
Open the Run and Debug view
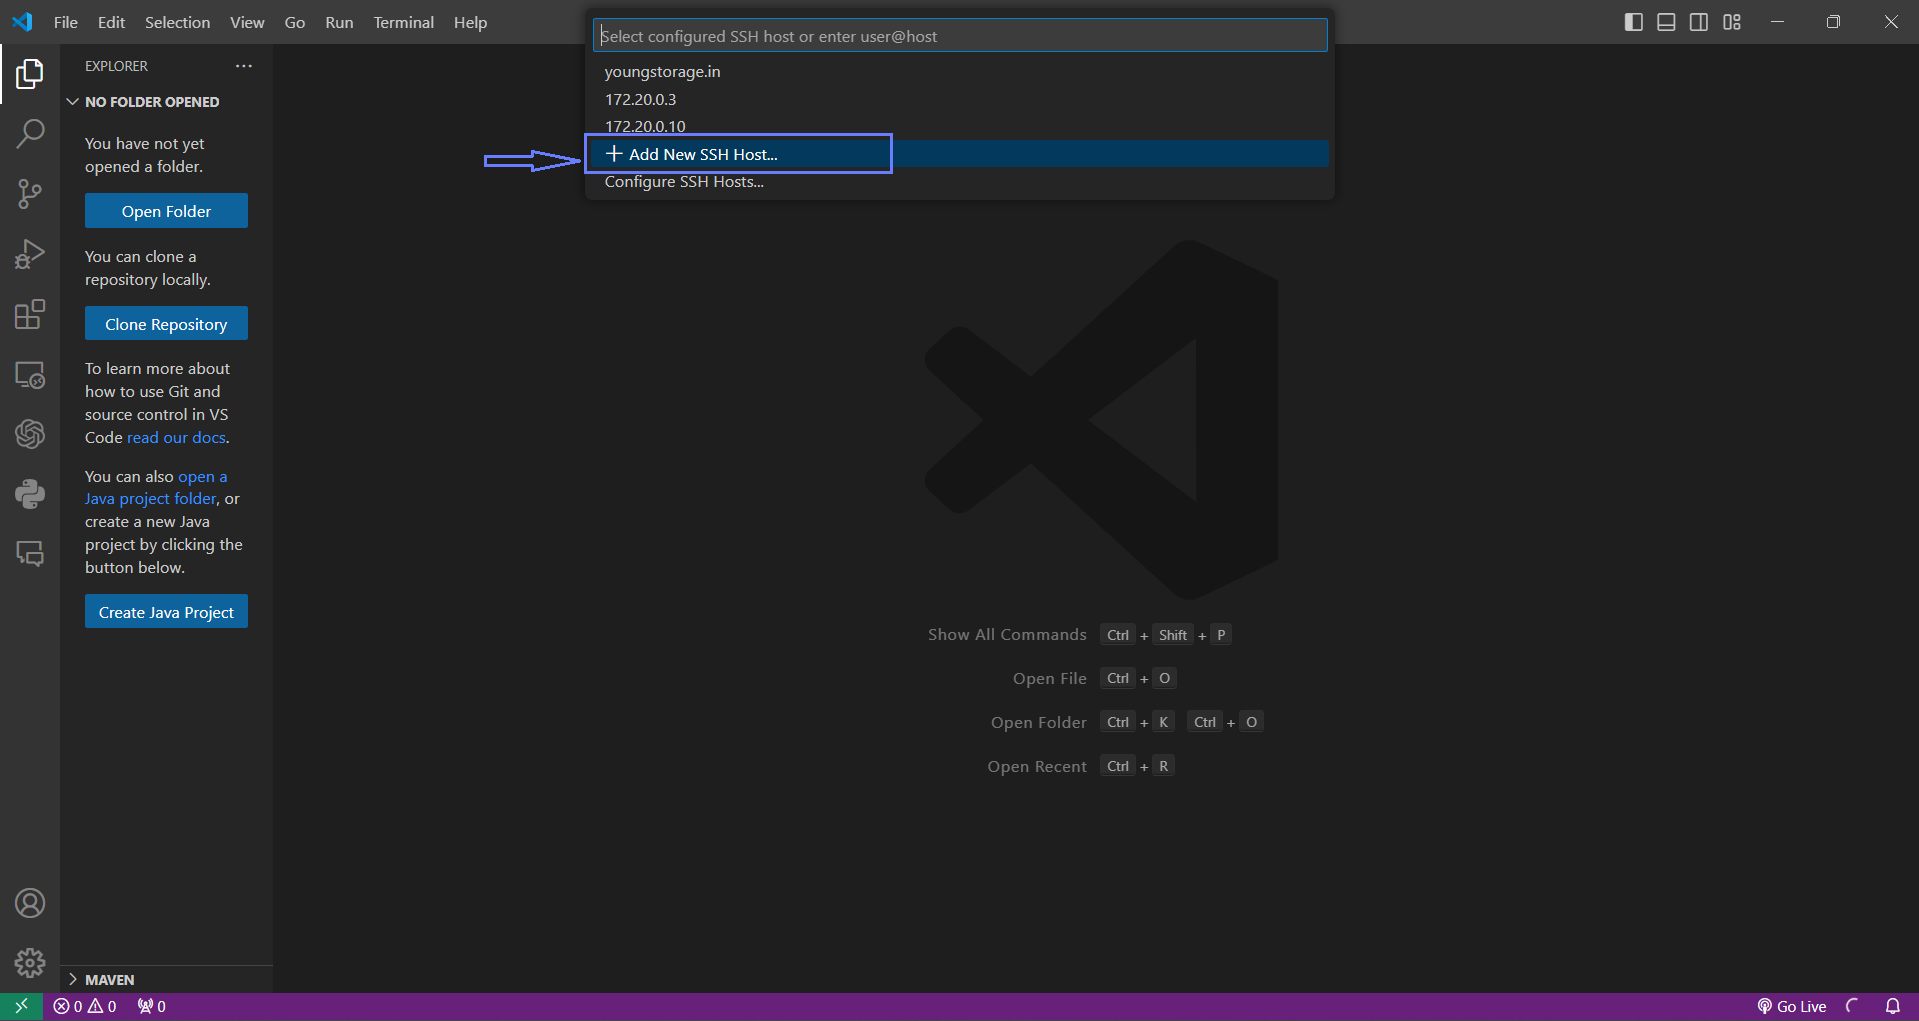pyautogui.click(x=30, y=254)
